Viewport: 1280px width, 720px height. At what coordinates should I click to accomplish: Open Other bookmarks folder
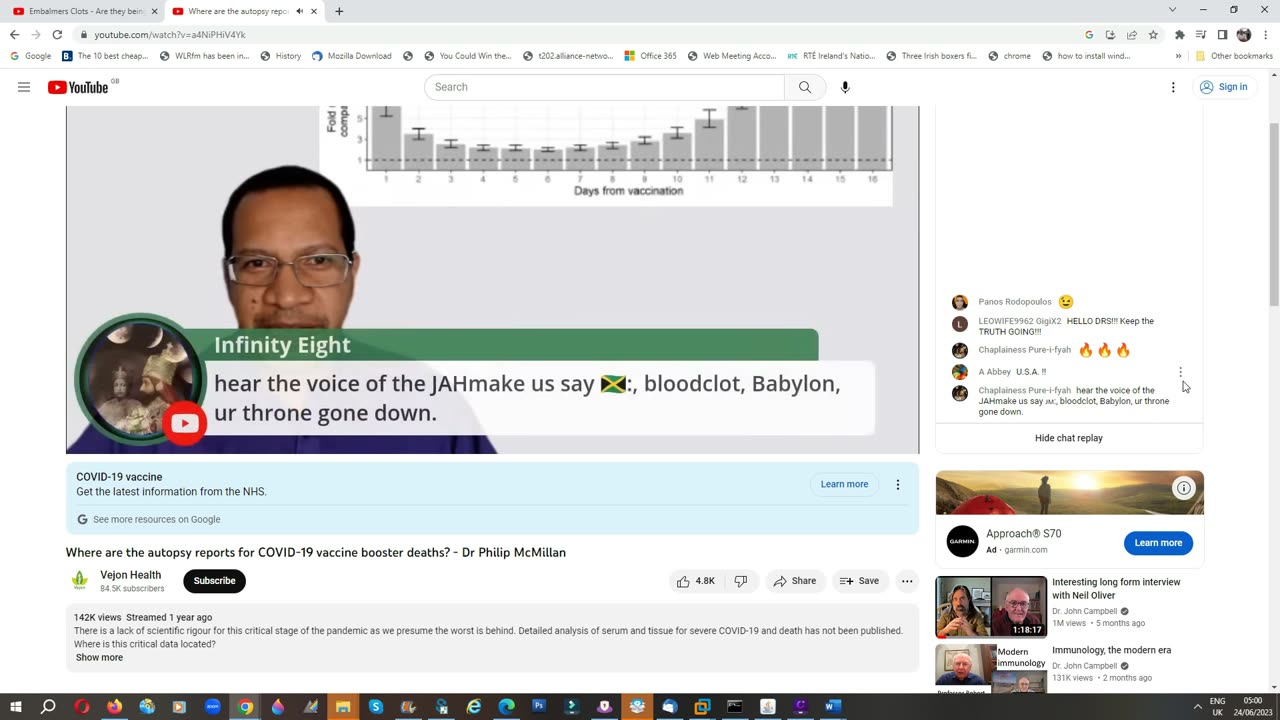point(1234,56)
